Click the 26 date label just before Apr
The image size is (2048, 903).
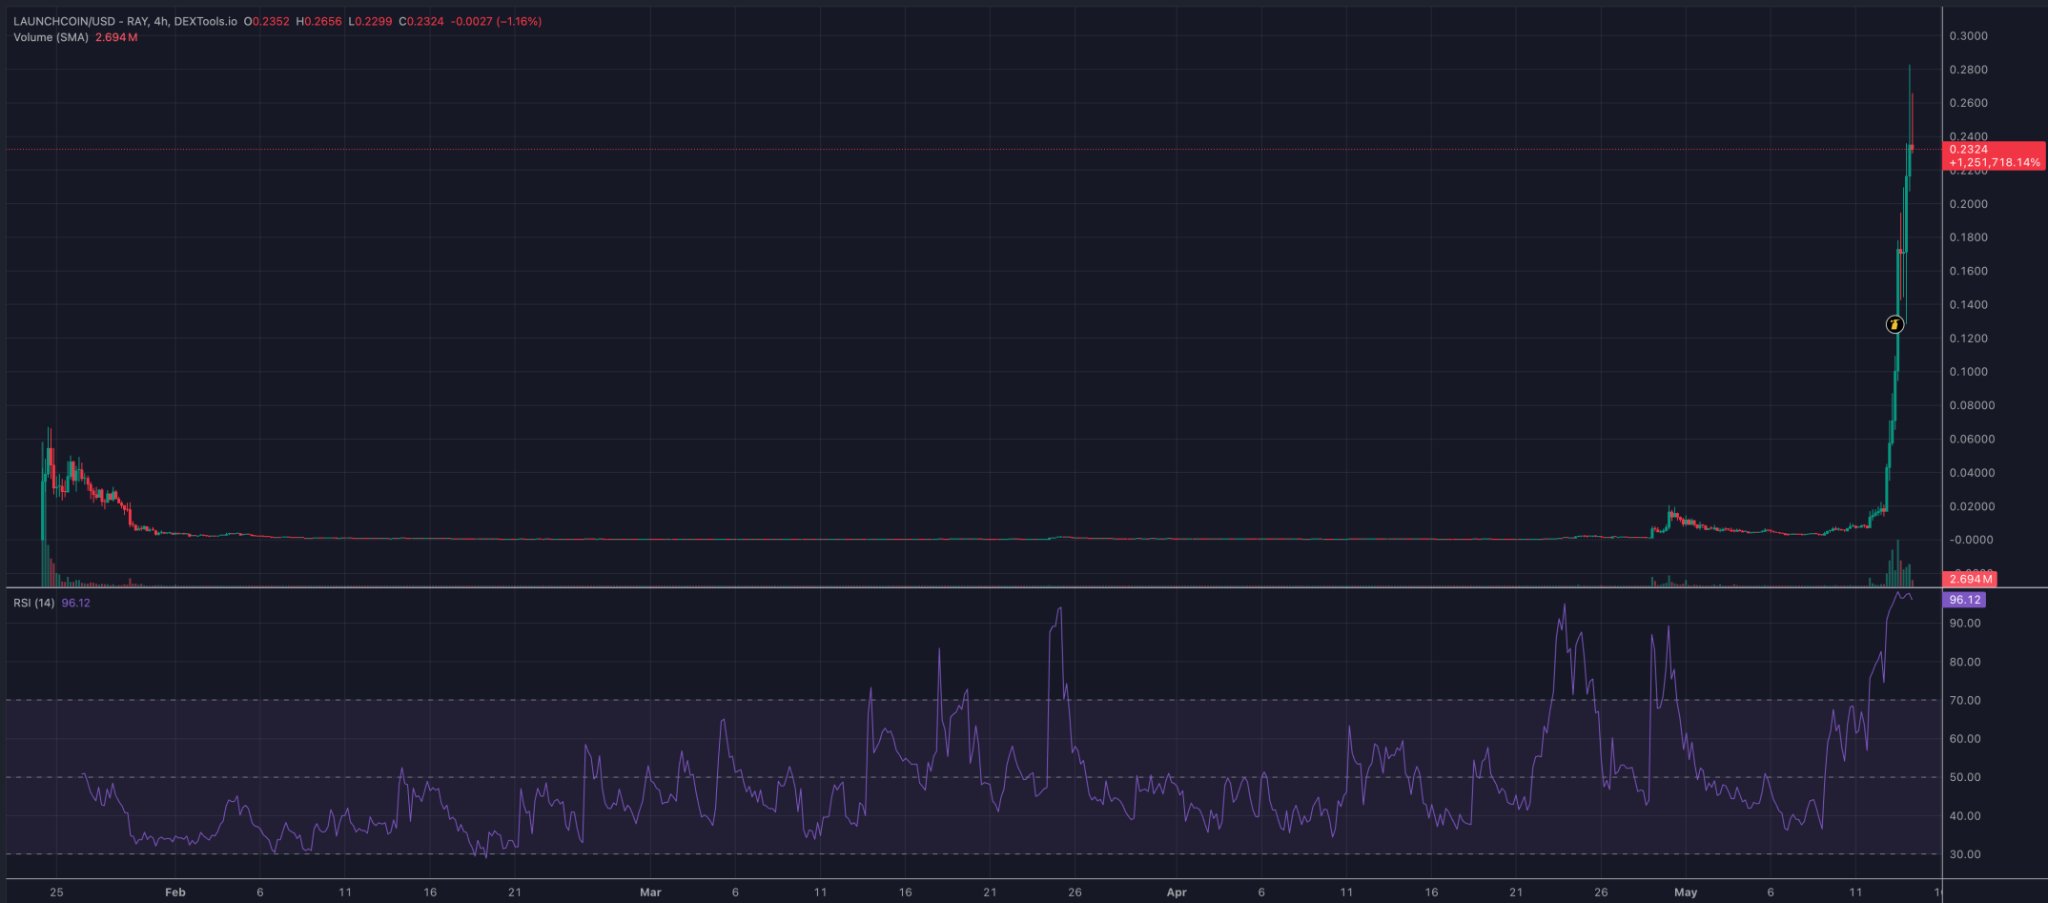pos(1075,892)
